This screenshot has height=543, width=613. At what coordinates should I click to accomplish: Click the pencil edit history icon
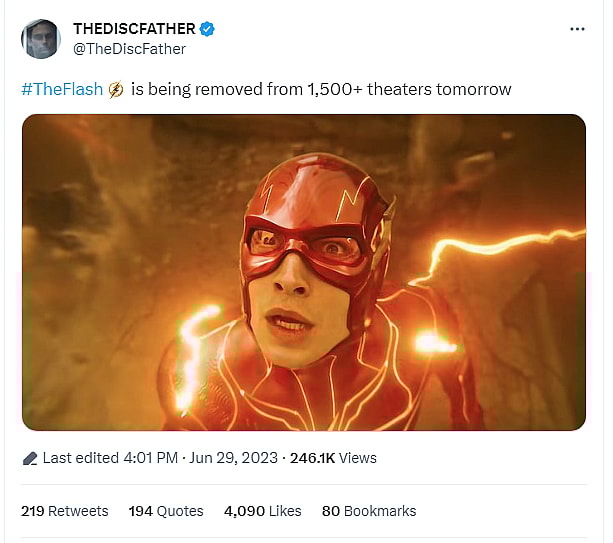(30, 458)
